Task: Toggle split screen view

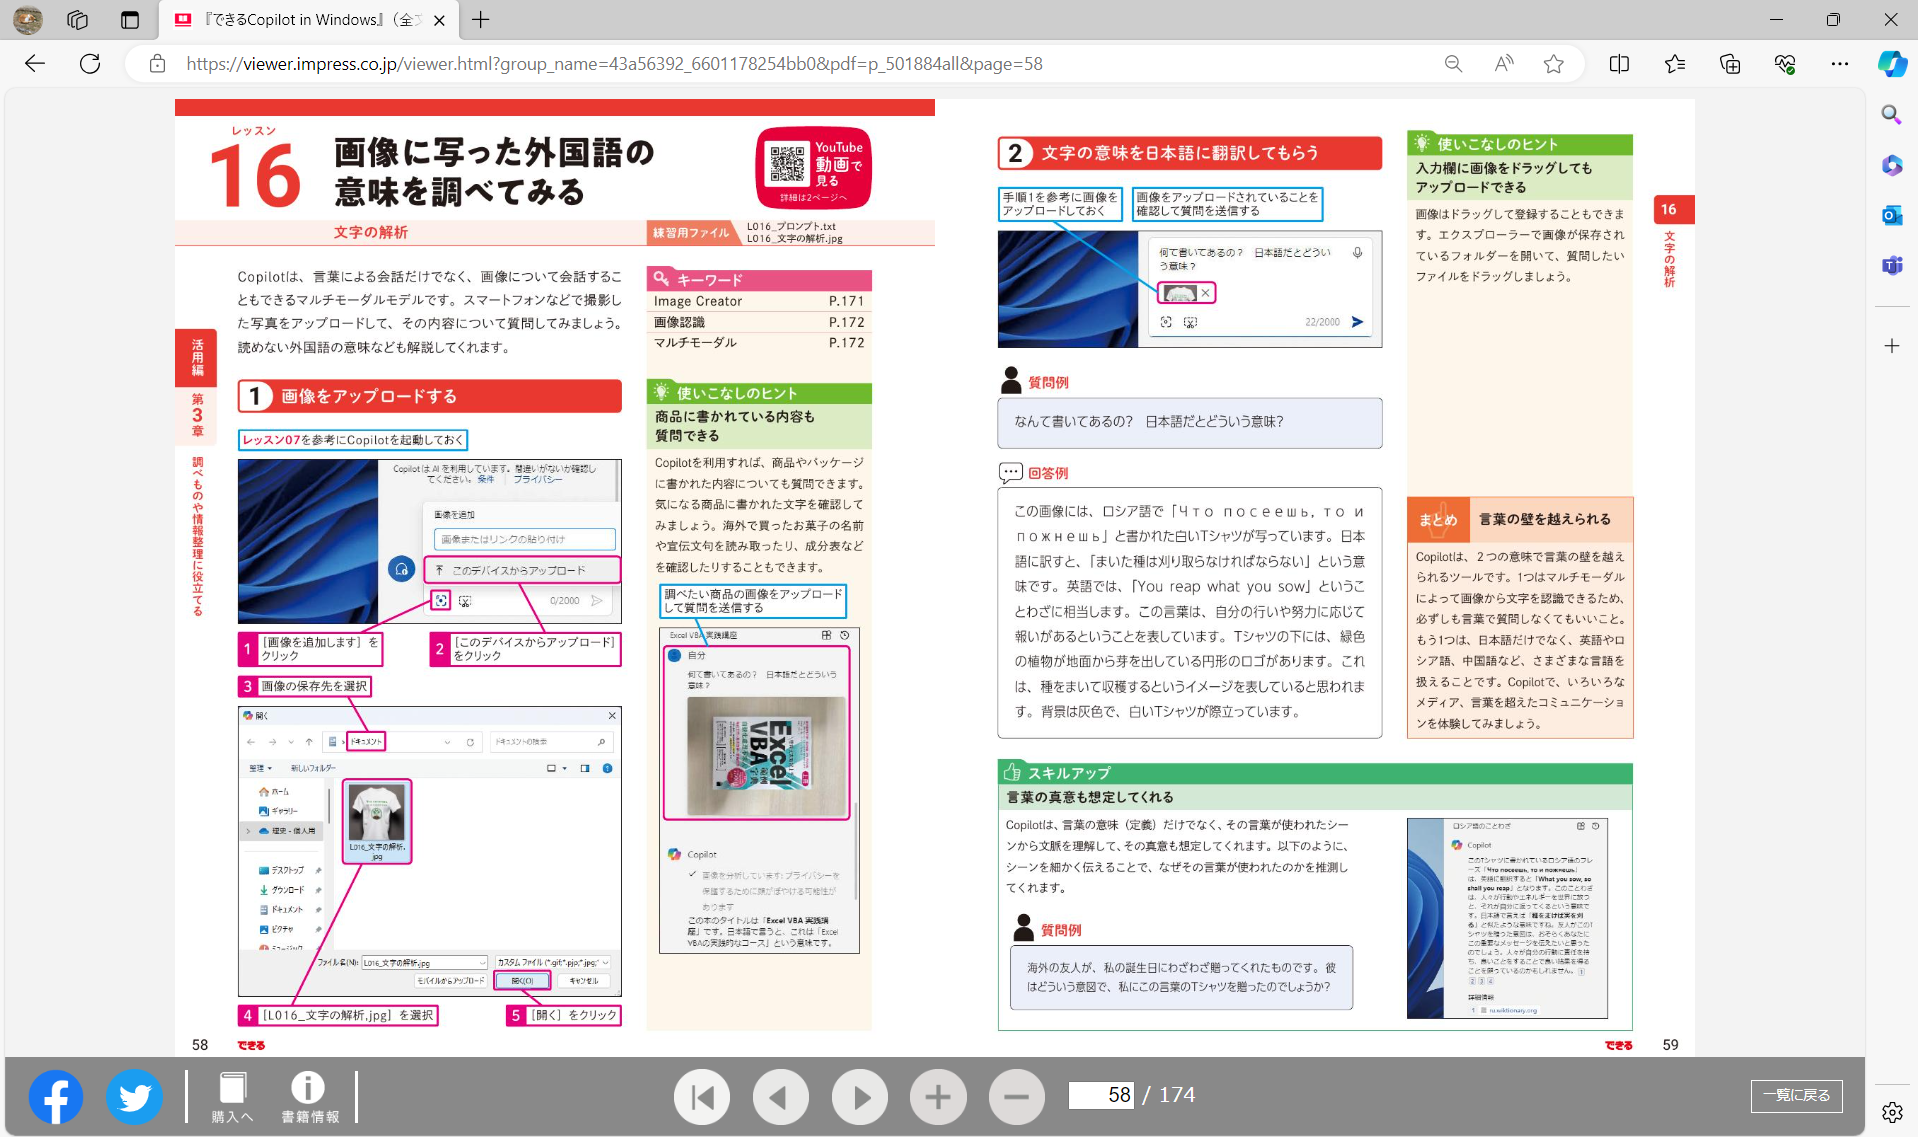Action: pos(1618,64)
